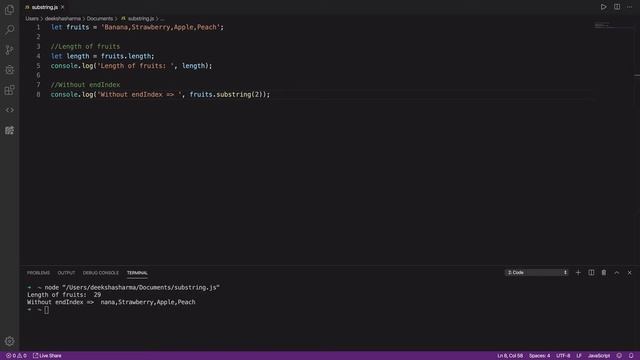Kill the terminal with trash icon

pyautogui.click(x=604, y=273)
